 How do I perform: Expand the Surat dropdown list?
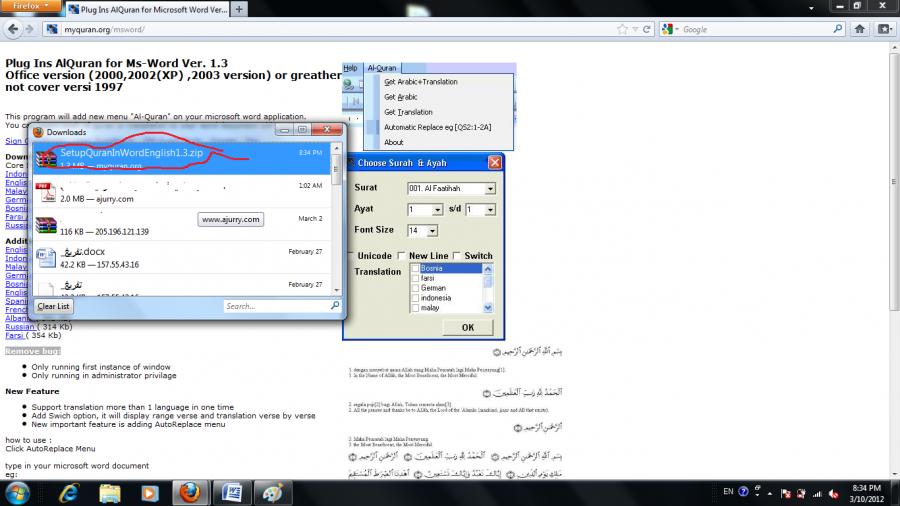(x=490, y=188)
